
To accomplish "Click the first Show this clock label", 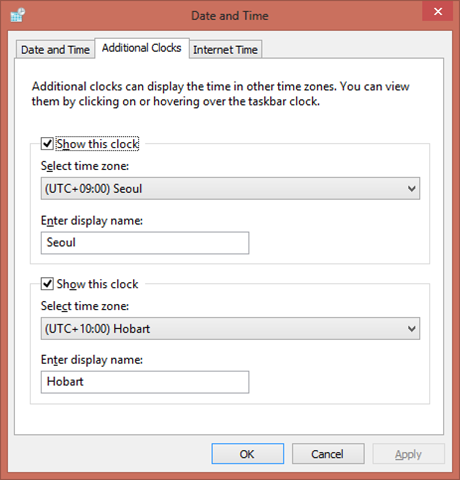I will click(x=97, y=144).
